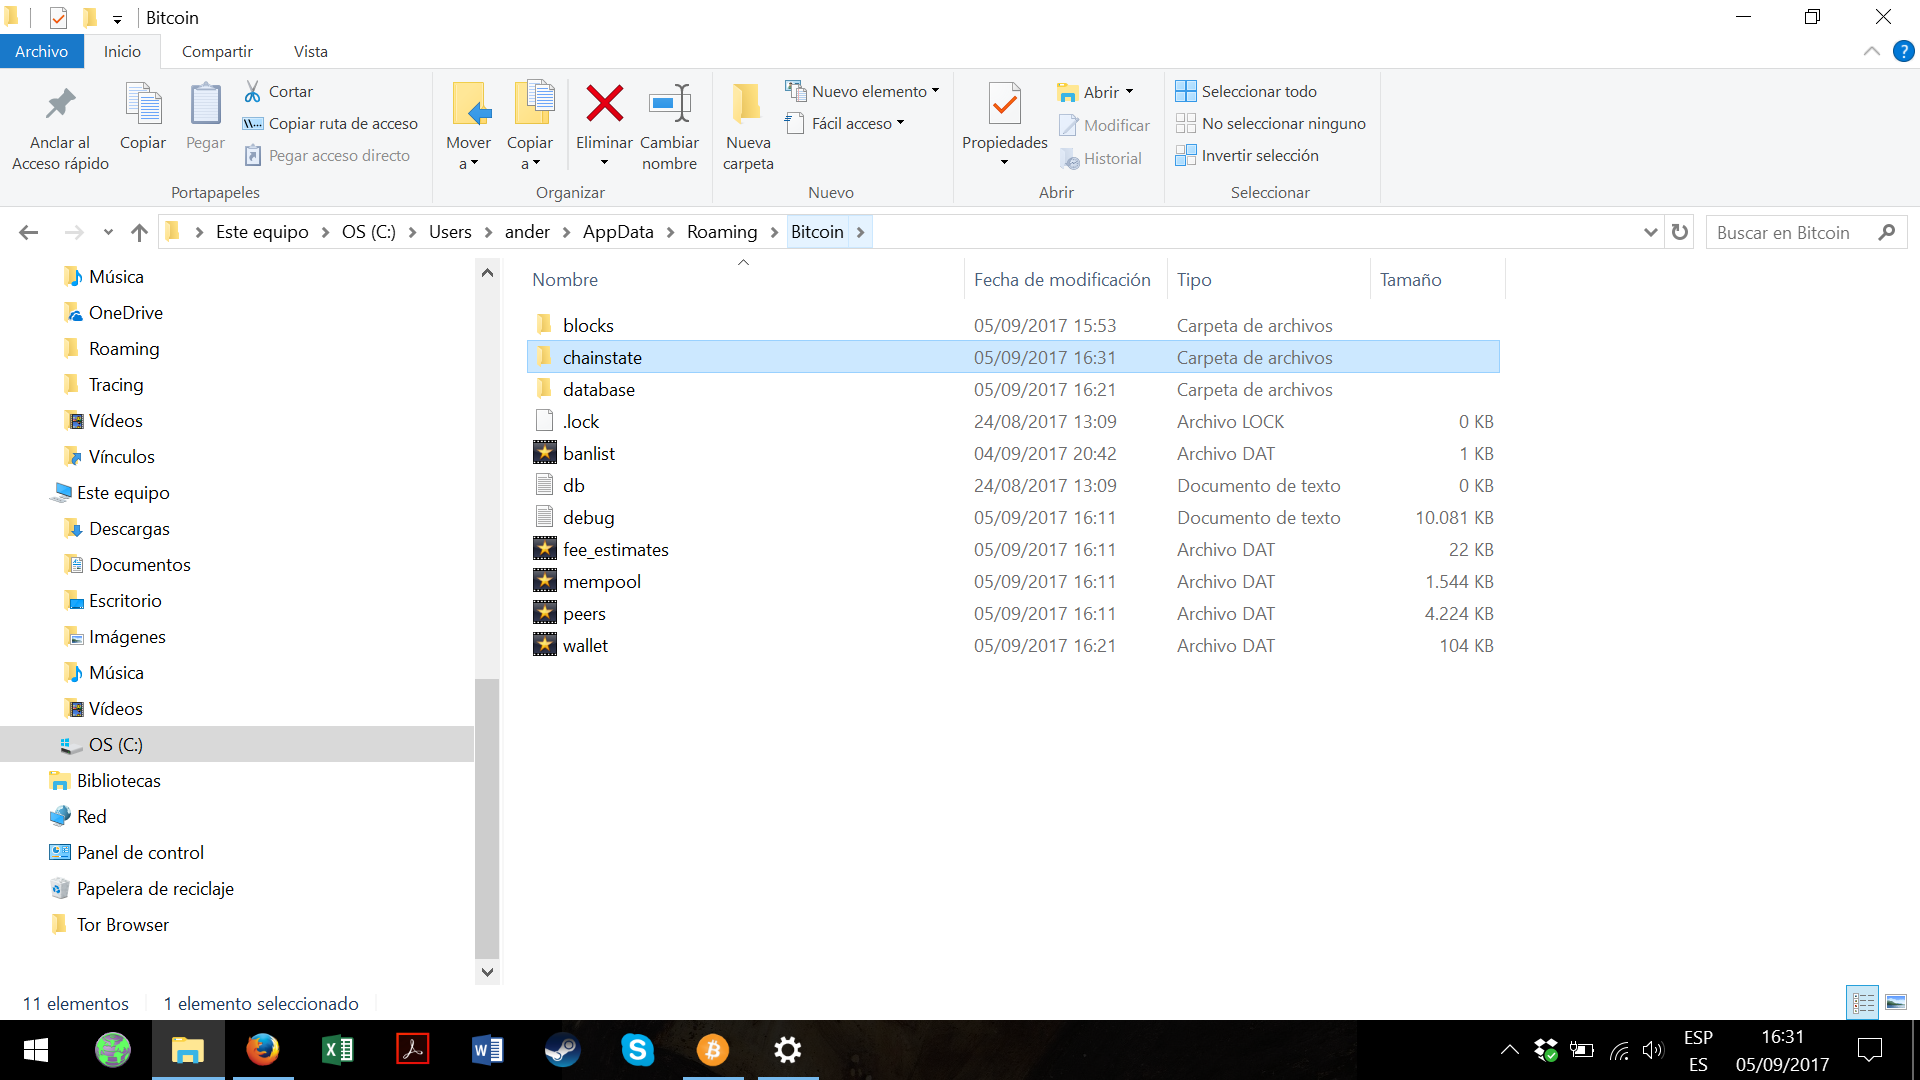Viewport: 1920px width, 1080px height.
Task: Click refresh icon beside address bar
Action: pyautogui.click(x=1680, y=232)
